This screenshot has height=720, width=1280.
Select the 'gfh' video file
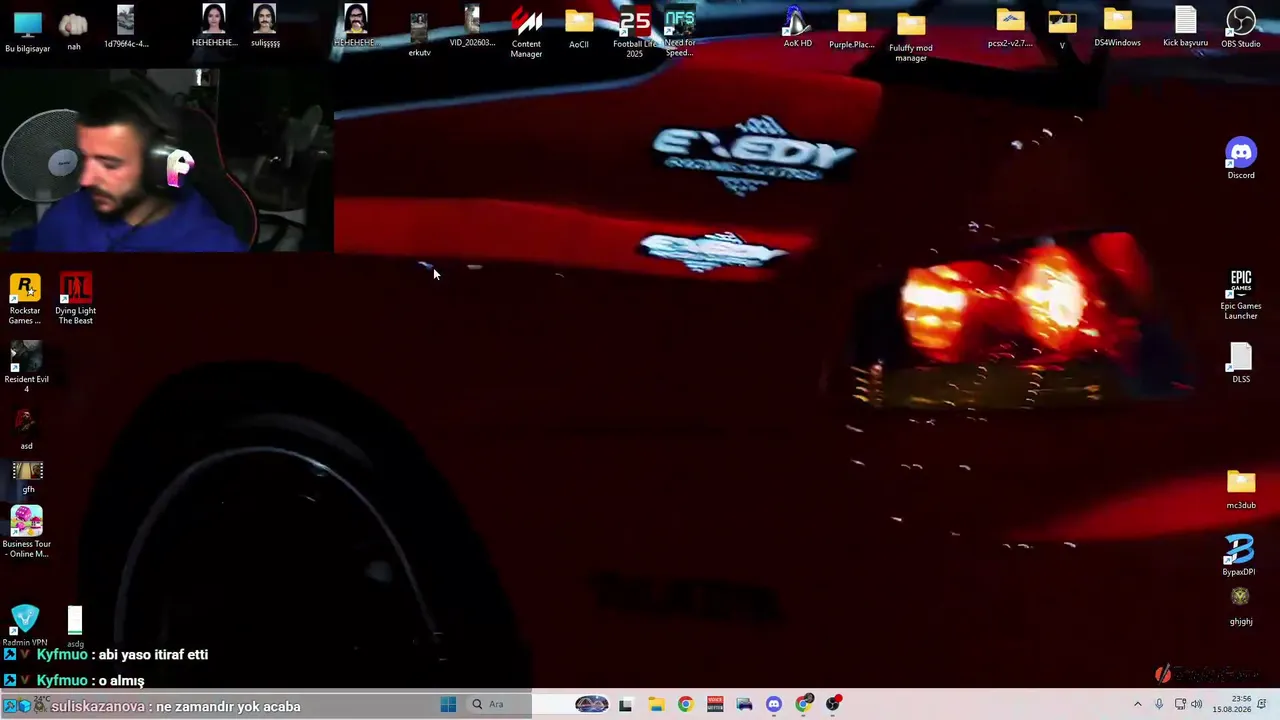(x=28, y=477)
